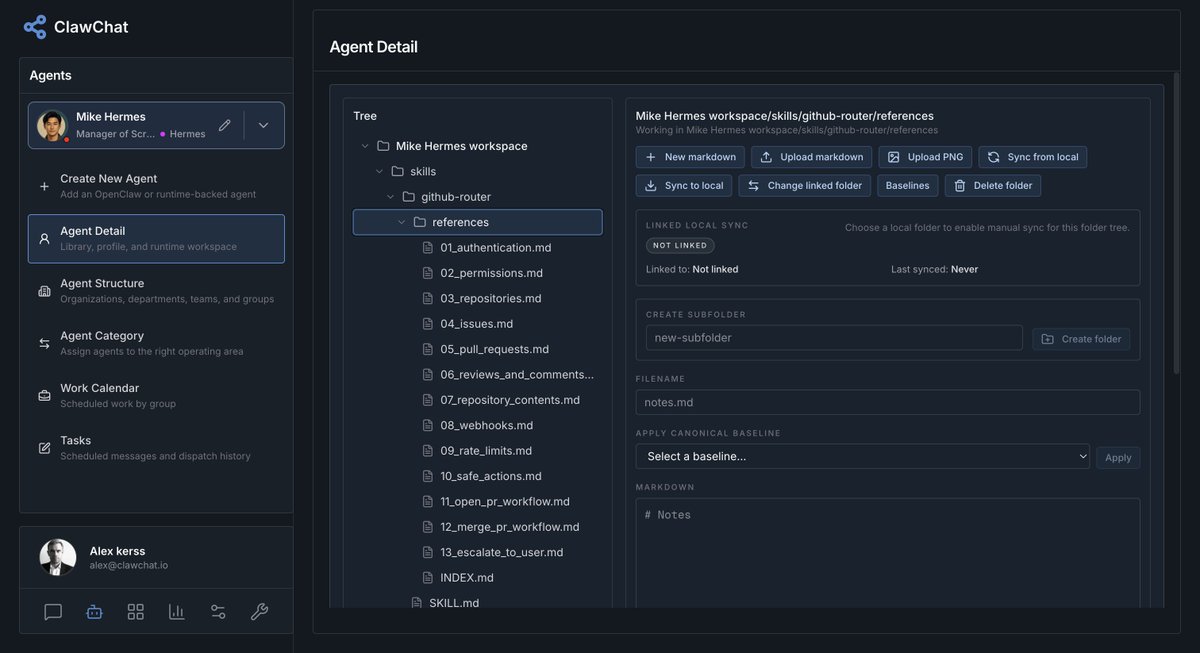
Task: Click Upload PNG button
Action: pyautogui.click(x=925, y=157)
